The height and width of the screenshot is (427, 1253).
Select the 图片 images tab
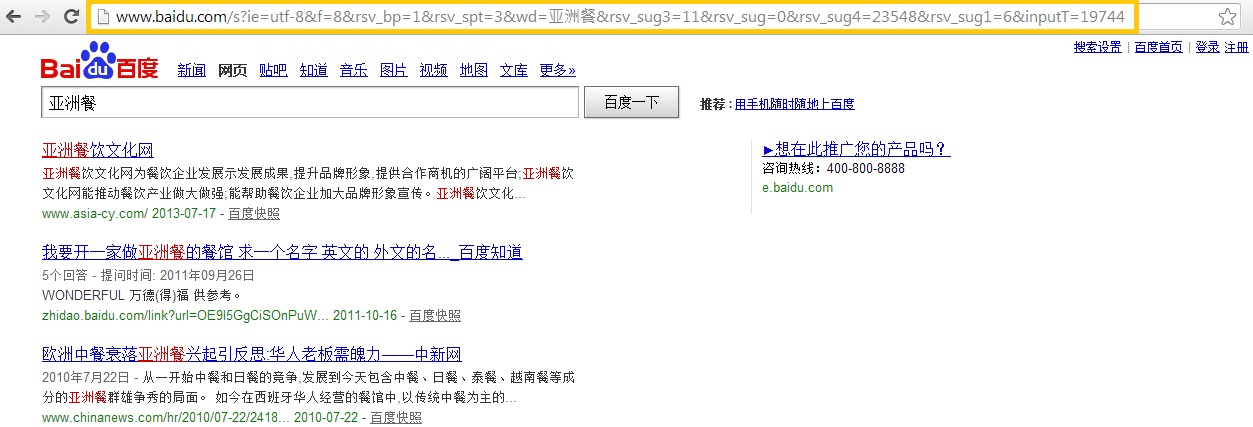[393, 70]
